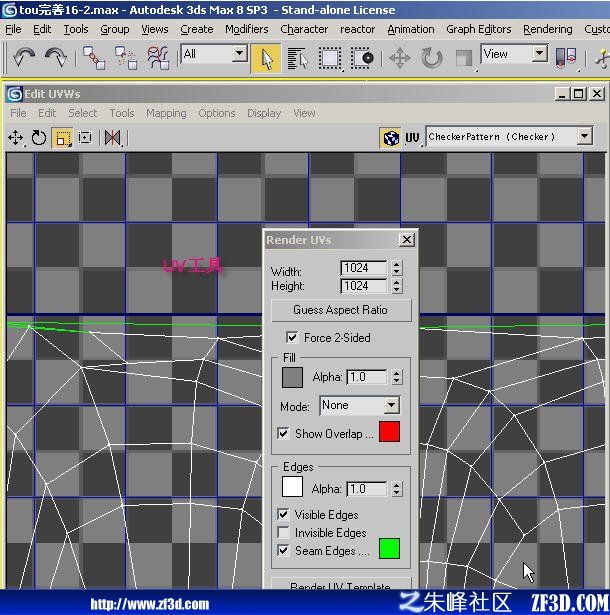Open the Select by Name list icon
This screenshot has width=610, height=615.
pyautogui.click(x=297, y=59)
